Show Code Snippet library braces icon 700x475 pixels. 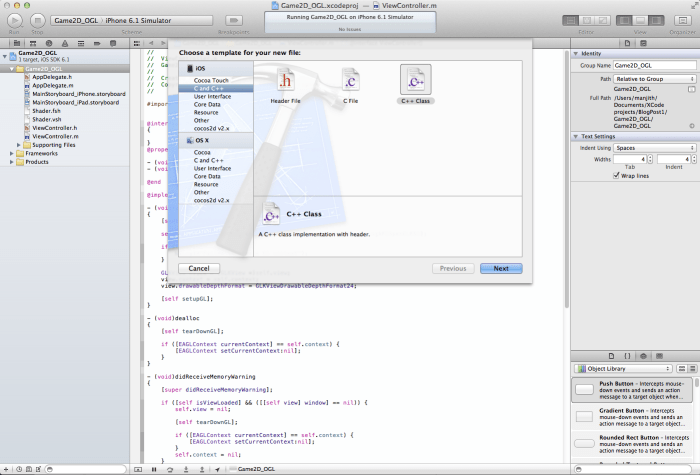(627, 356)
